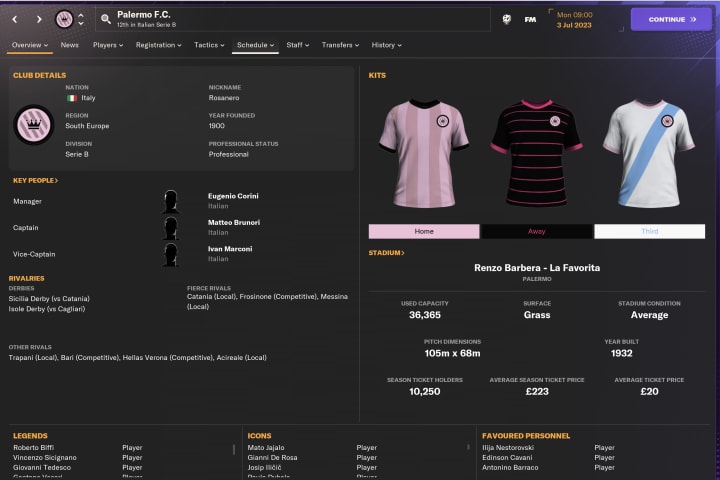Select legend Giovanni Tedesco
The height and width of the screenshot is (480, 720).
click(42, 468)
